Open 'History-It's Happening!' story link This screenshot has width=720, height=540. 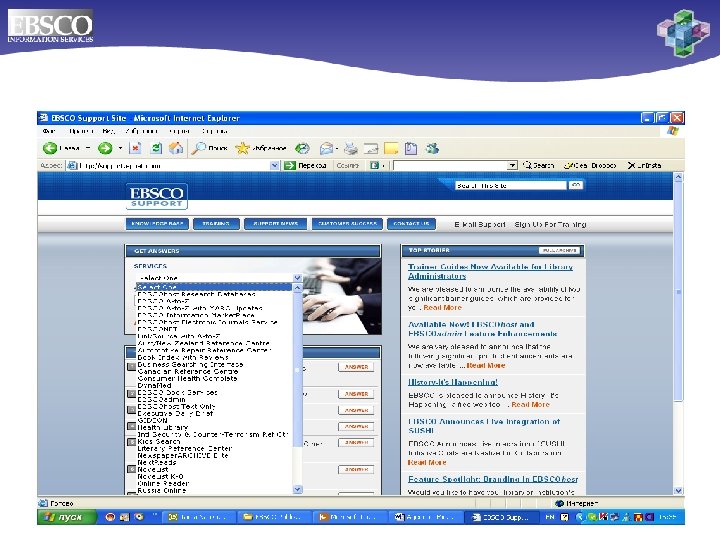[453, 382]
